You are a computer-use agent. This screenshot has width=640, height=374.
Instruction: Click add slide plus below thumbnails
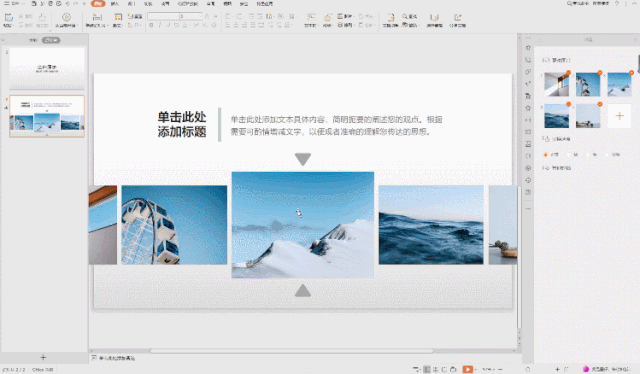pos(43,357)
